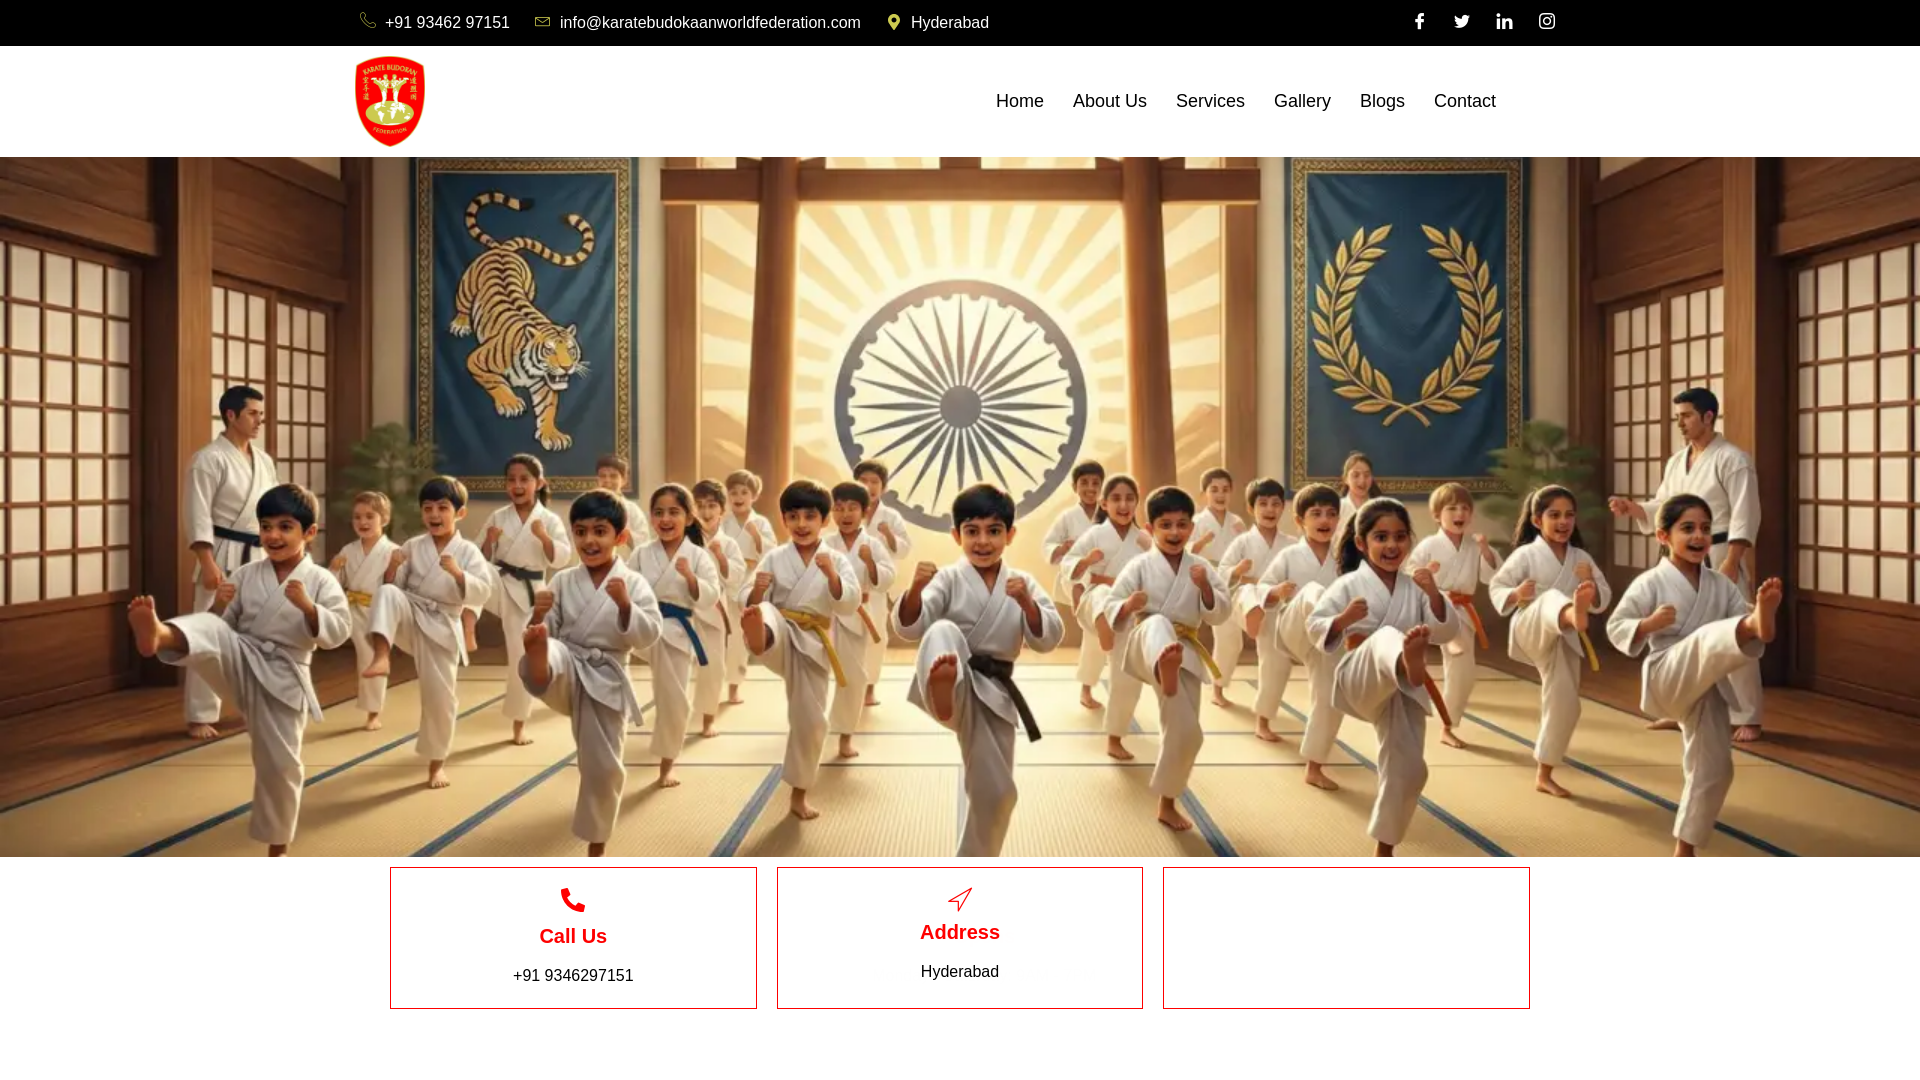Click the info@karatebudokaanworldfederation.com email link
Screen dimensions: 1920x1080
pos(710,22)
